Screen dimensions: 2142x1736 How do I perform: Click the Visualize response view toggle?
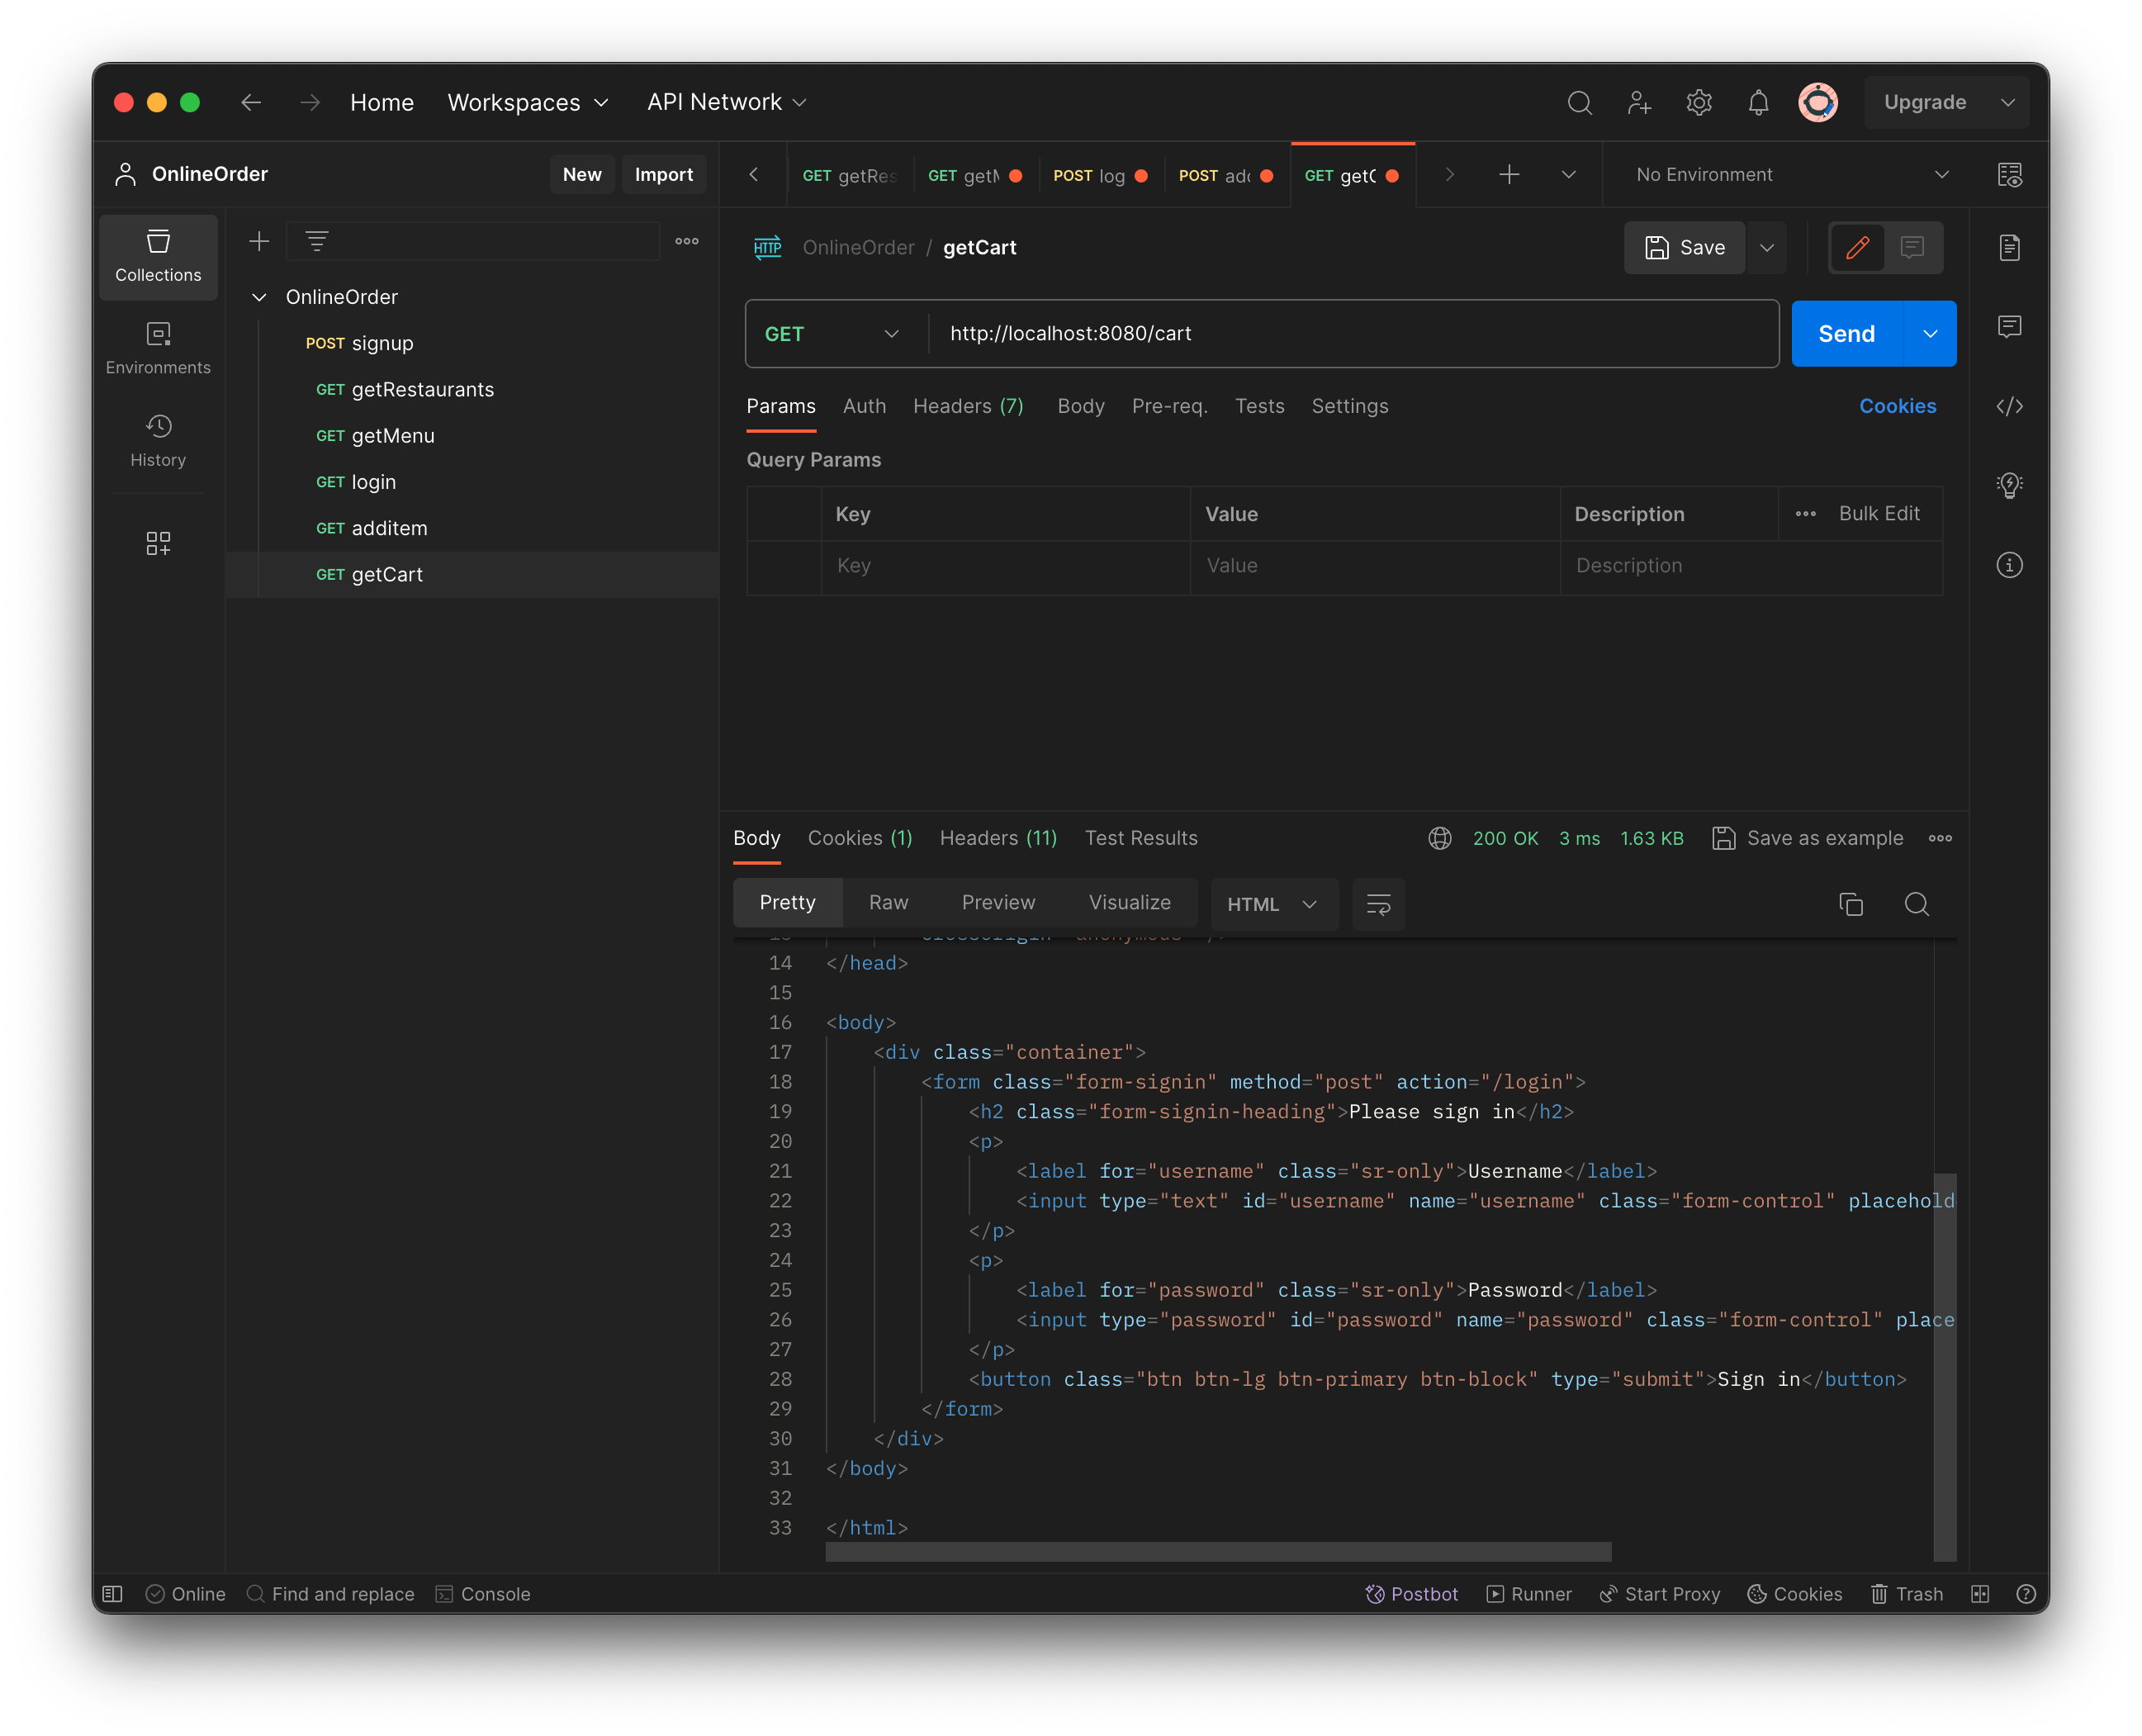pos(1129,902)
